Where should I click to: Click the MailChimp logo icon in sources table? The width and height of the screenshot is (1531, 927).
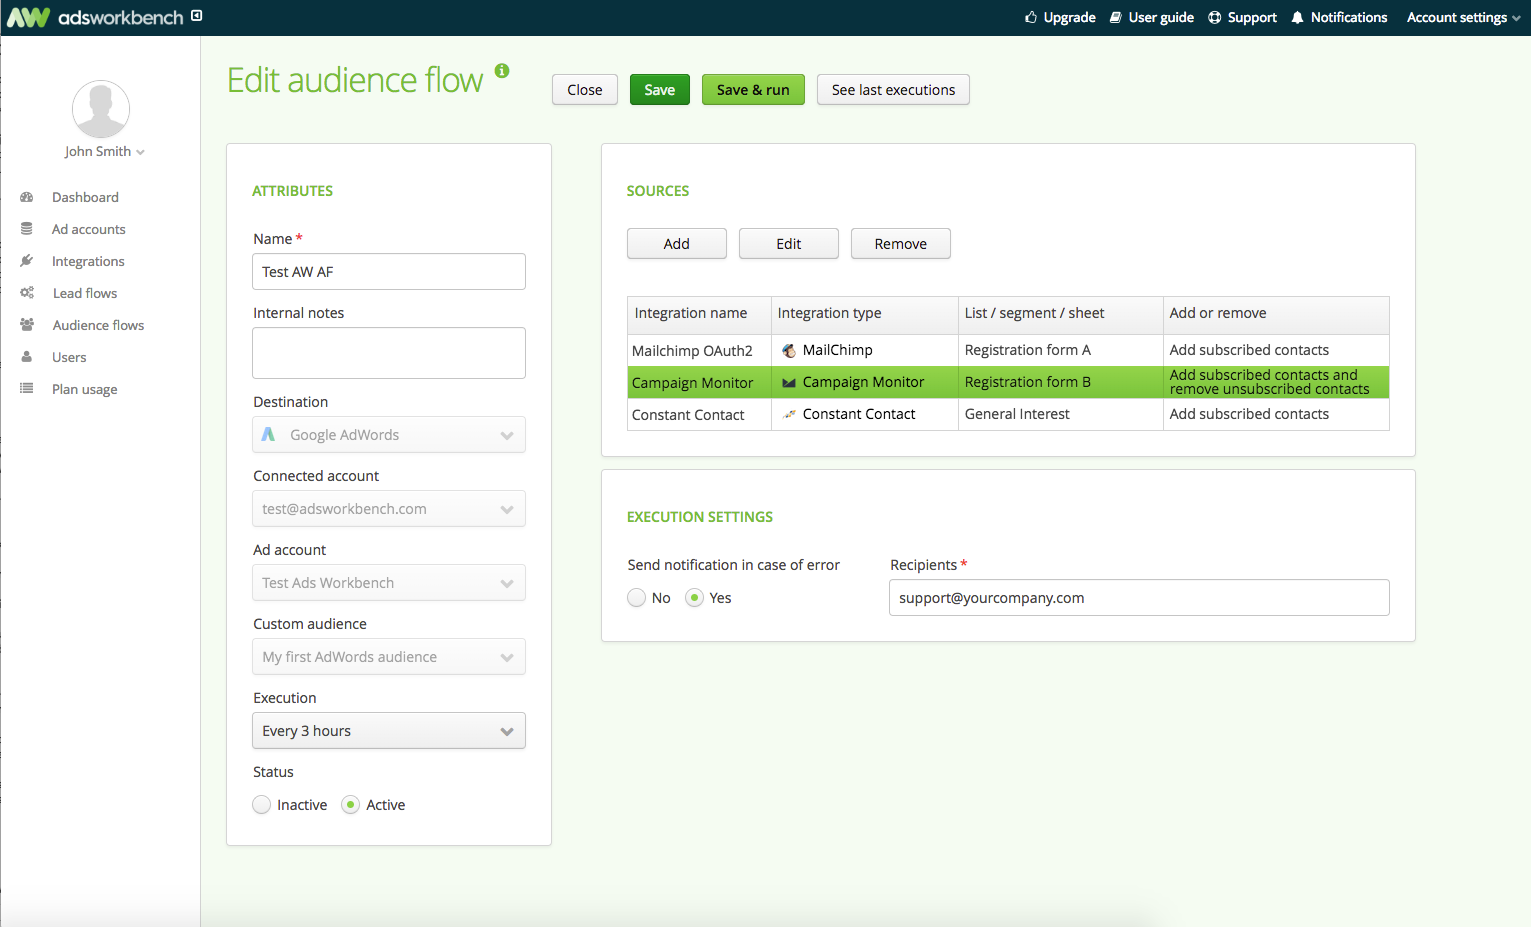click(x=789, y=351)
